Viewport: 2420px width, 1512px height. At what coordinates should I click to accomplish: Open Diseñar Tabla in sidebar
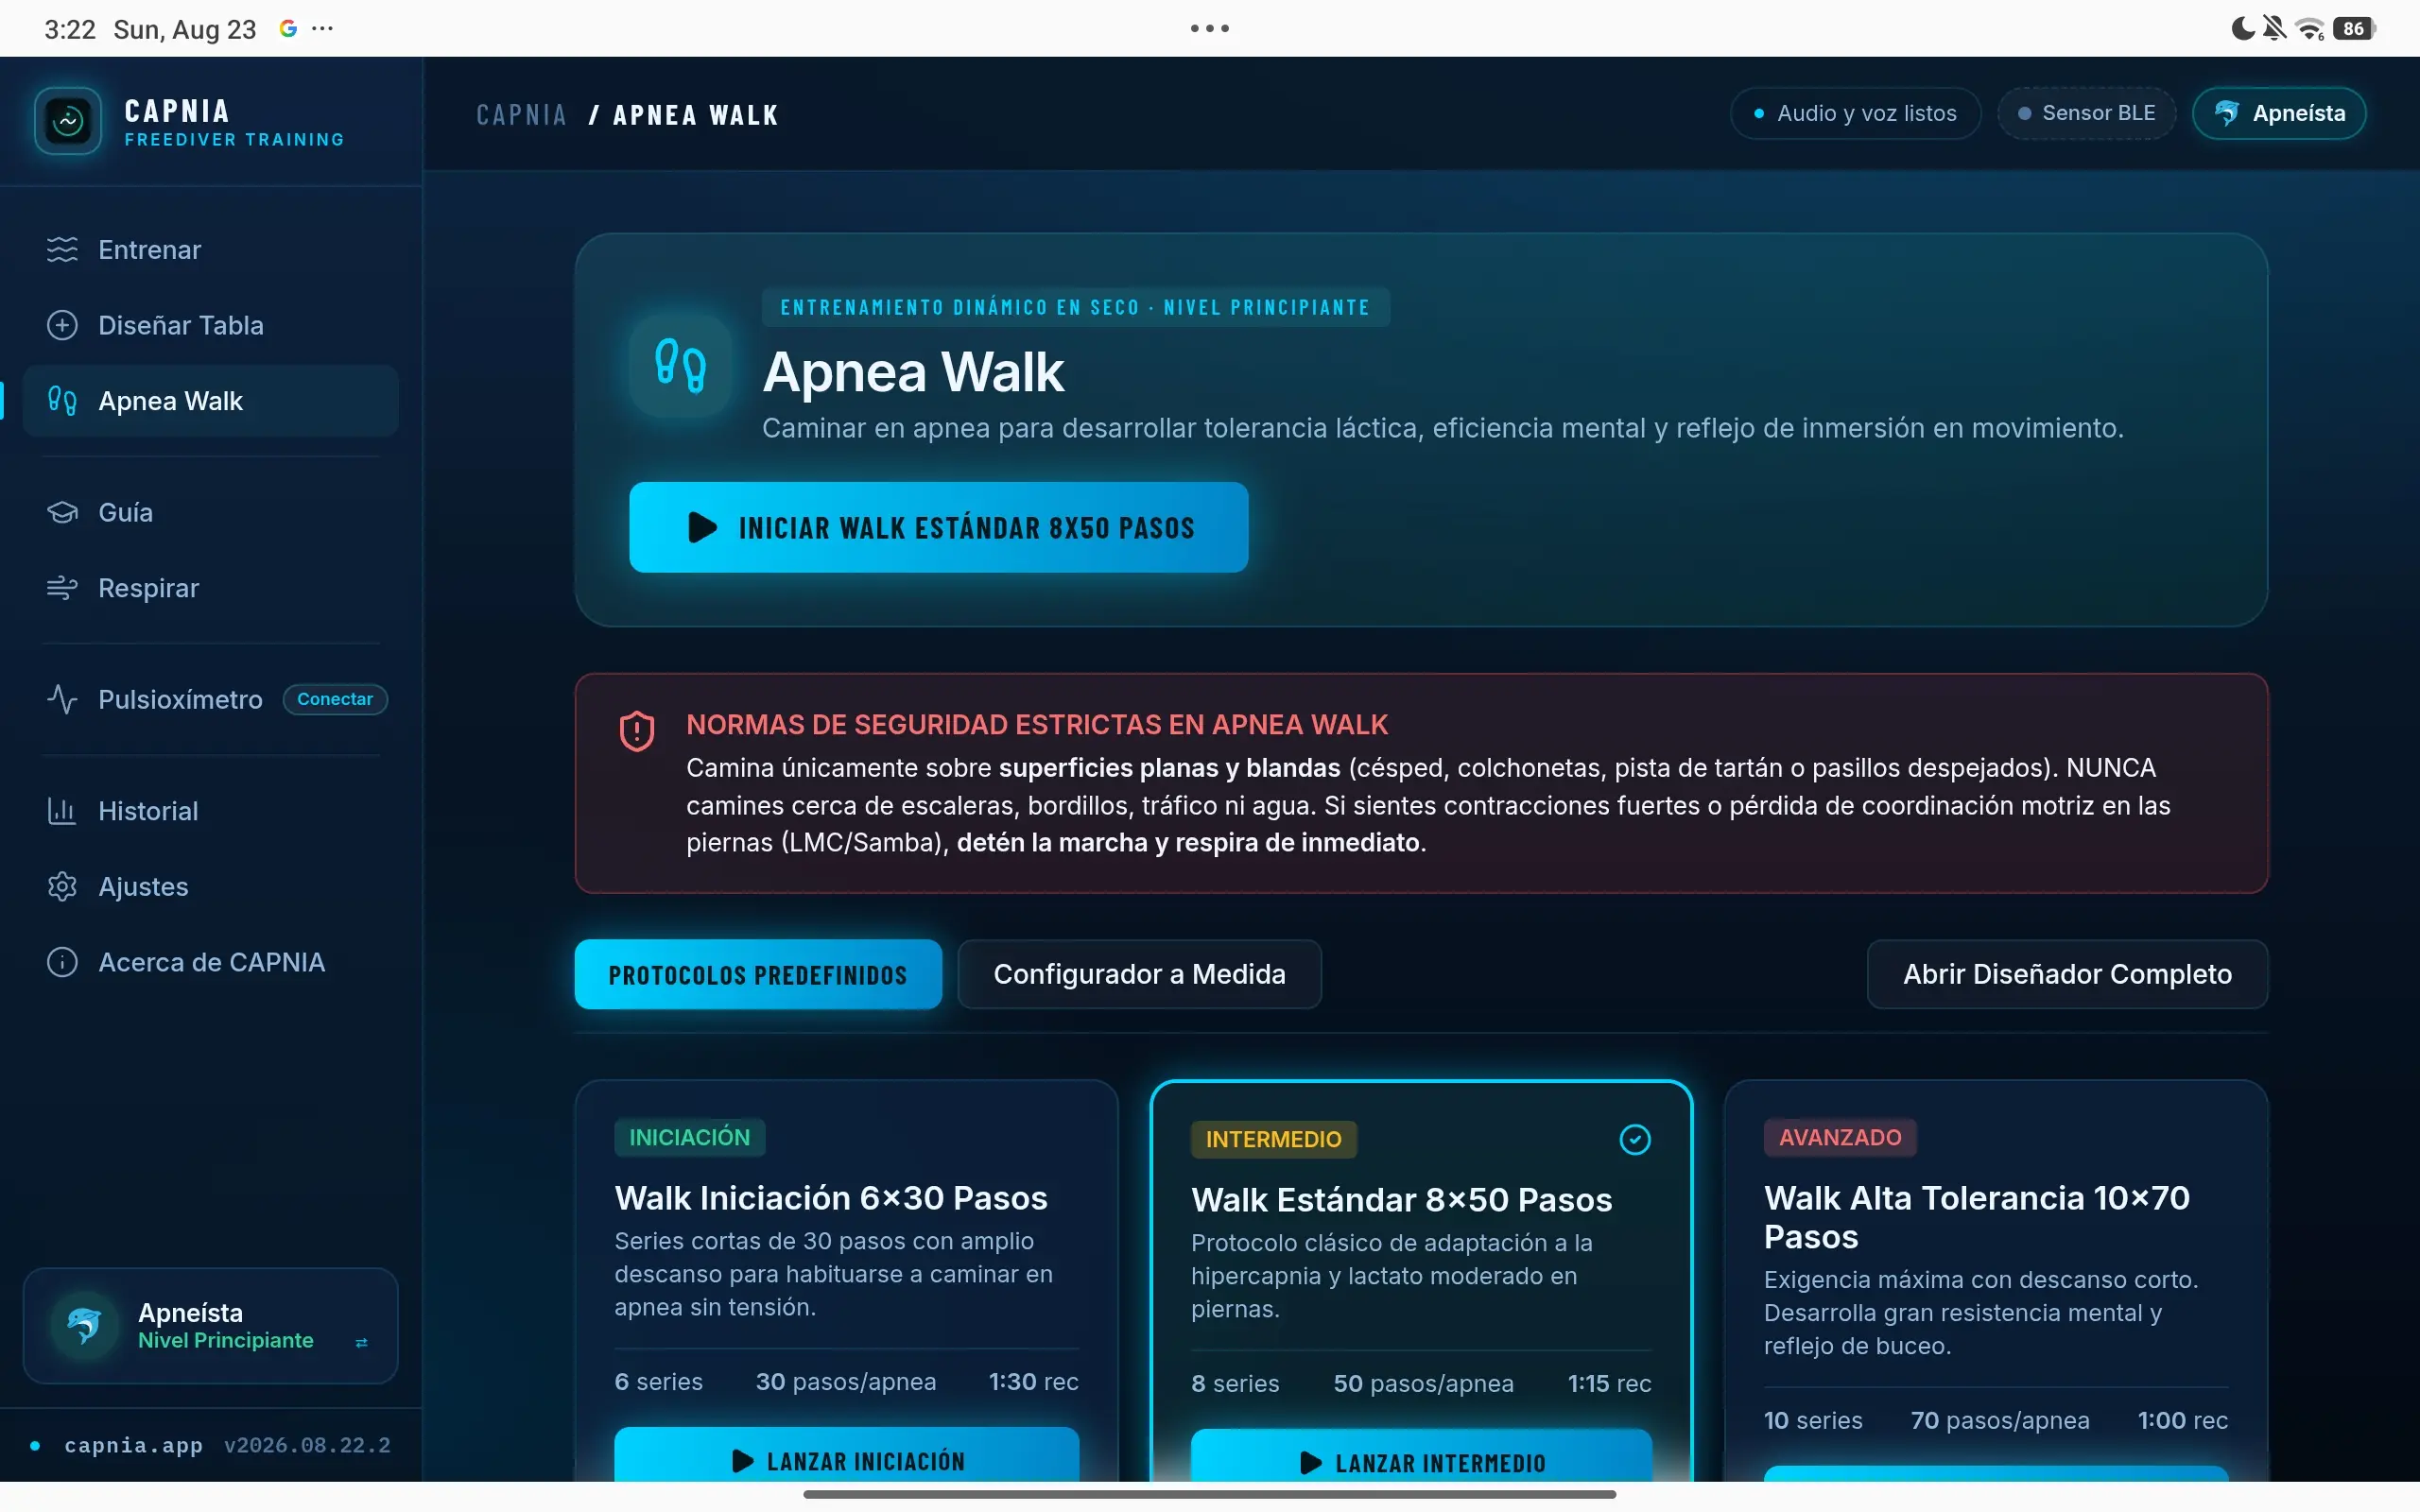pos(211,325)
